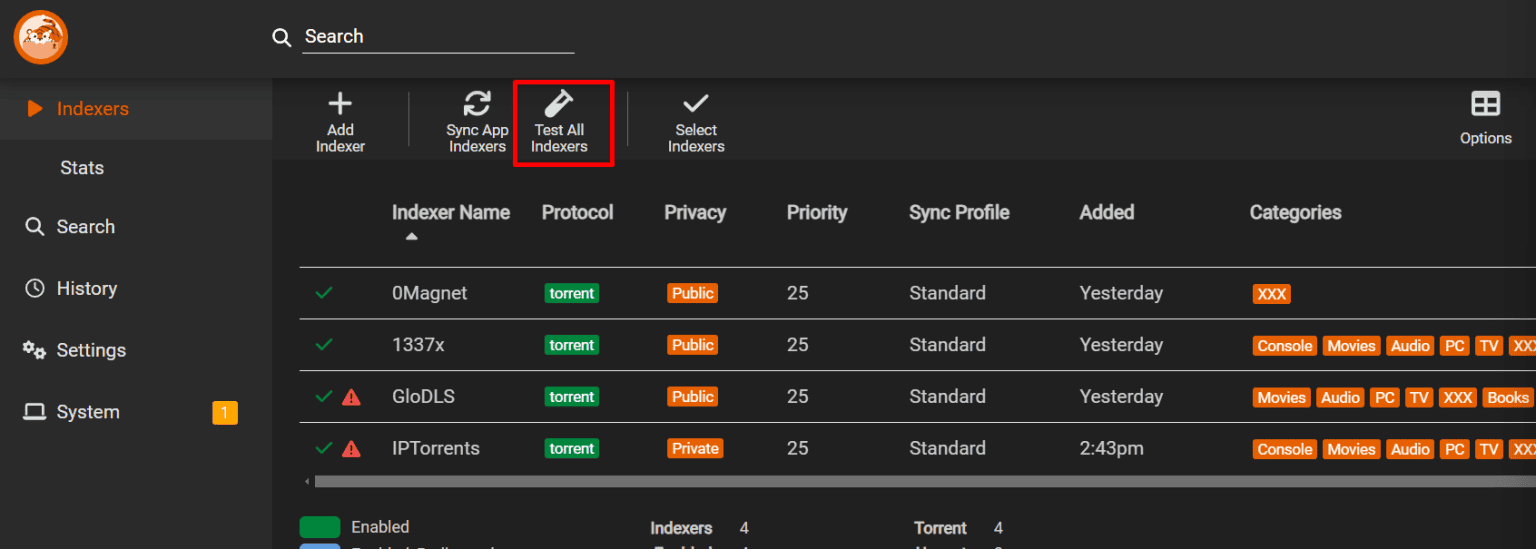
Task: Click the search magnifier icon in header
Action: [281, 37]
